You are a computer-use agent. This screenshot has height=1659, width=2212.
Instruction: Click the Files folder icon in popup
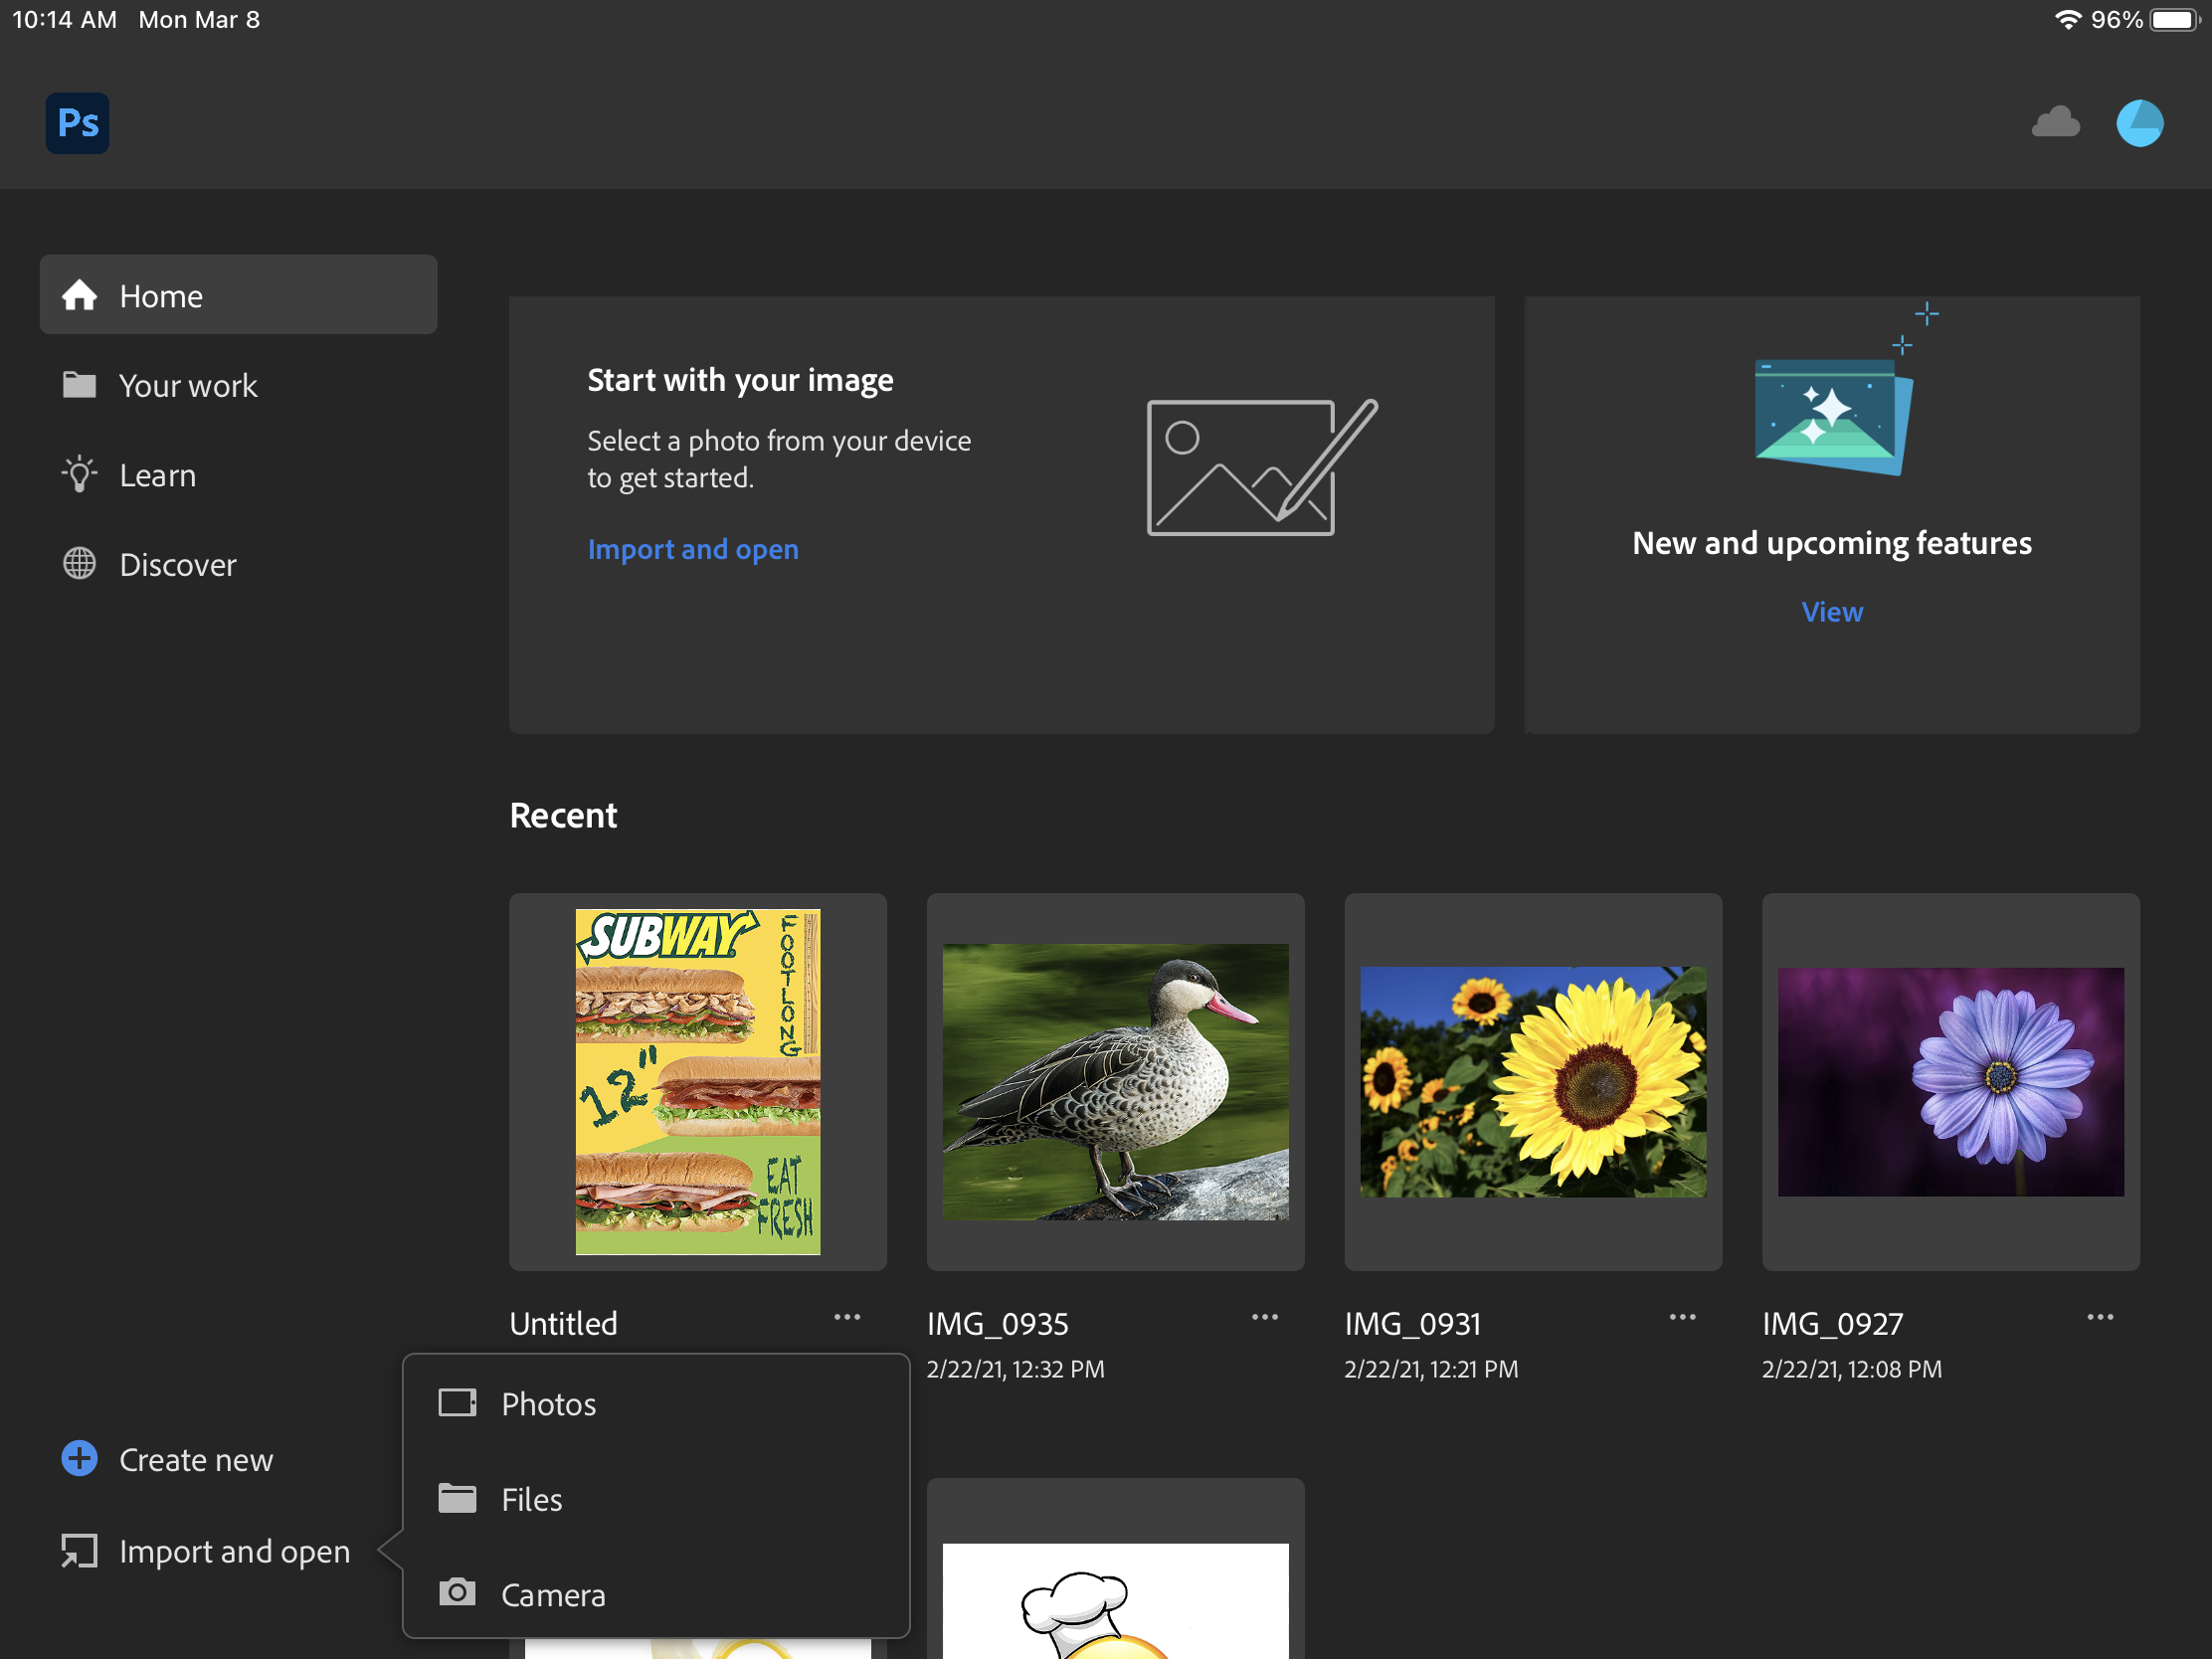coord(457,1498)
